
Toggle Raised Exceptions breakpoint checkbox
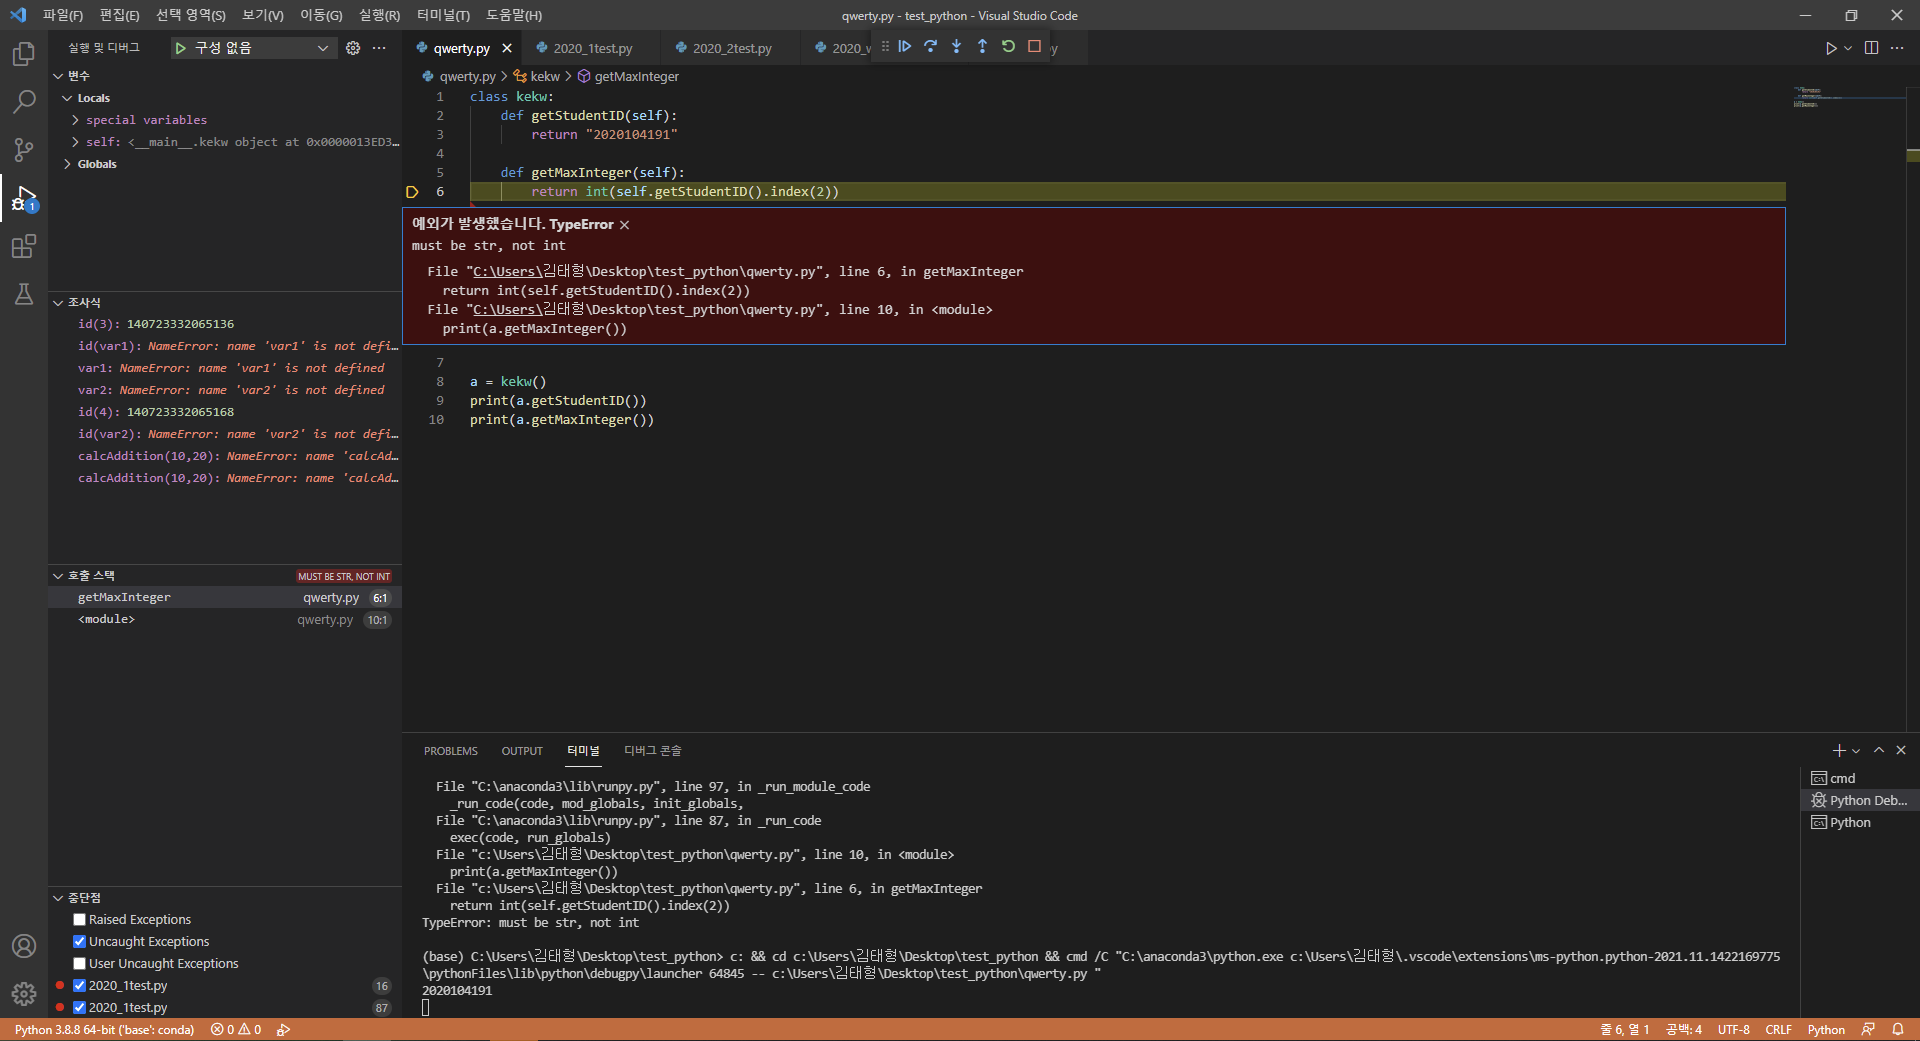click(80, 920)
